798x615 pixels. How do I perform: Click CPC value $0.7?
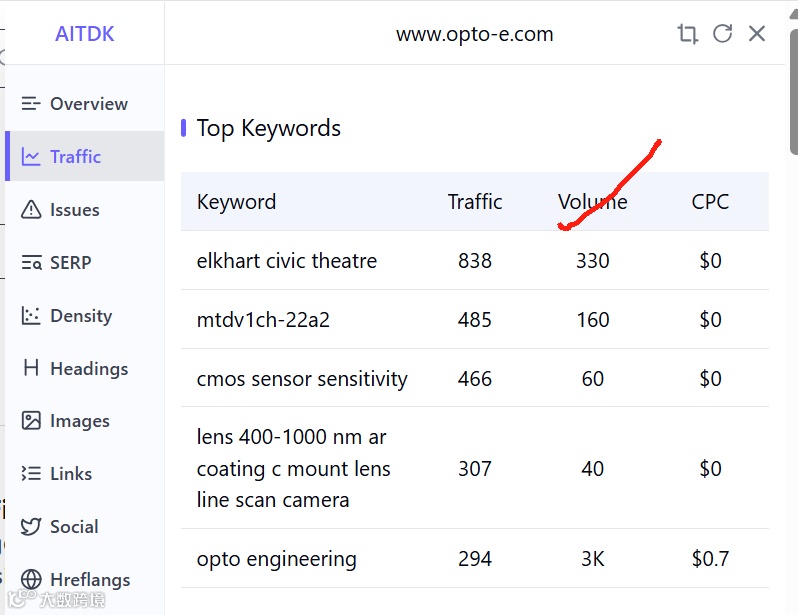coord(710,559)
